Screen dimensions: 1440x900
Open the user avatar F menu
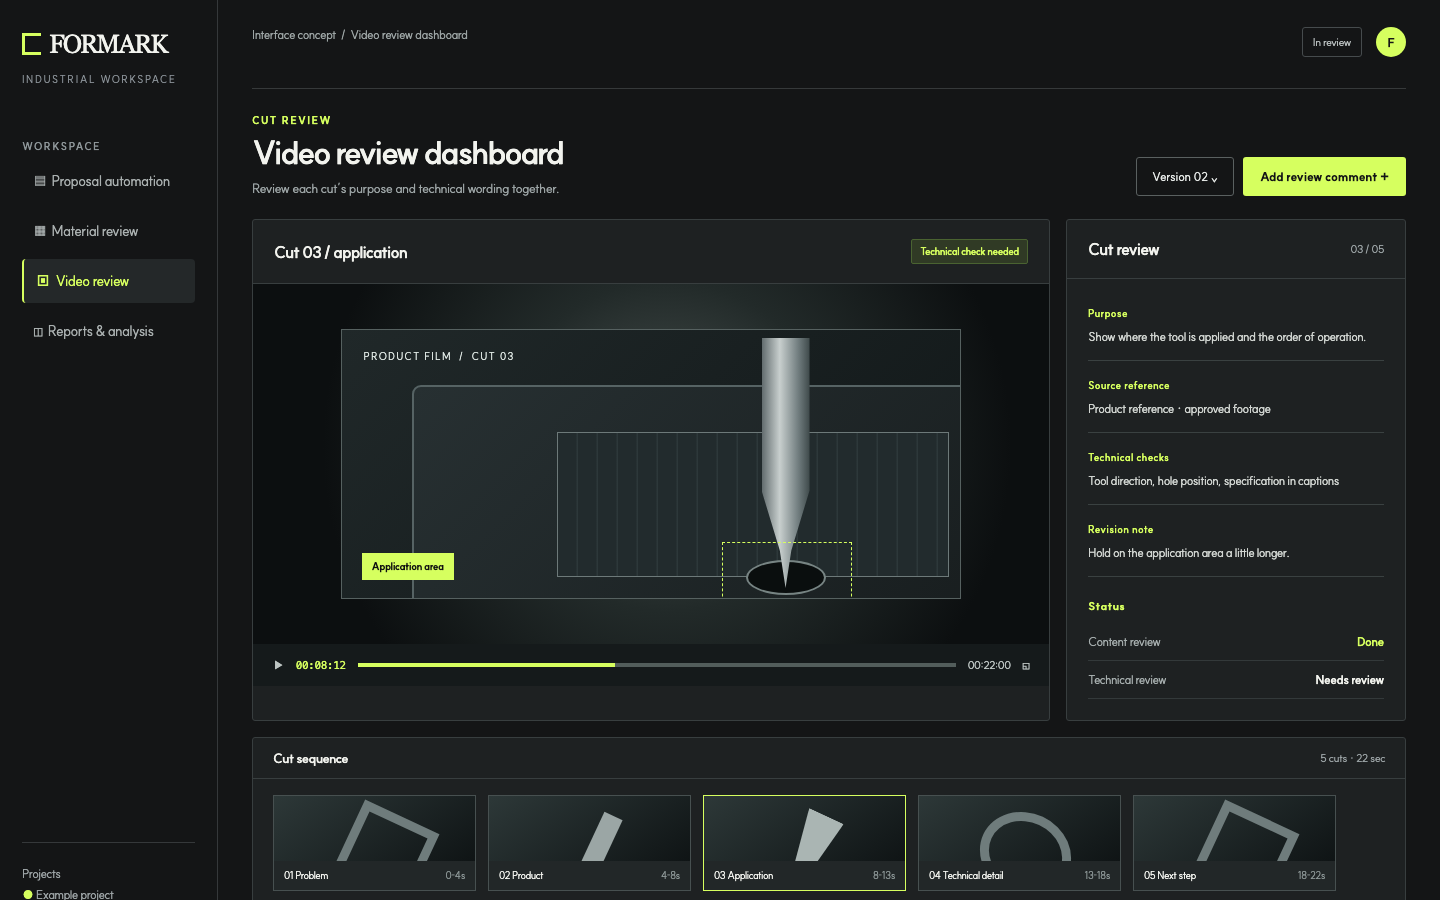click(1390, 42)
